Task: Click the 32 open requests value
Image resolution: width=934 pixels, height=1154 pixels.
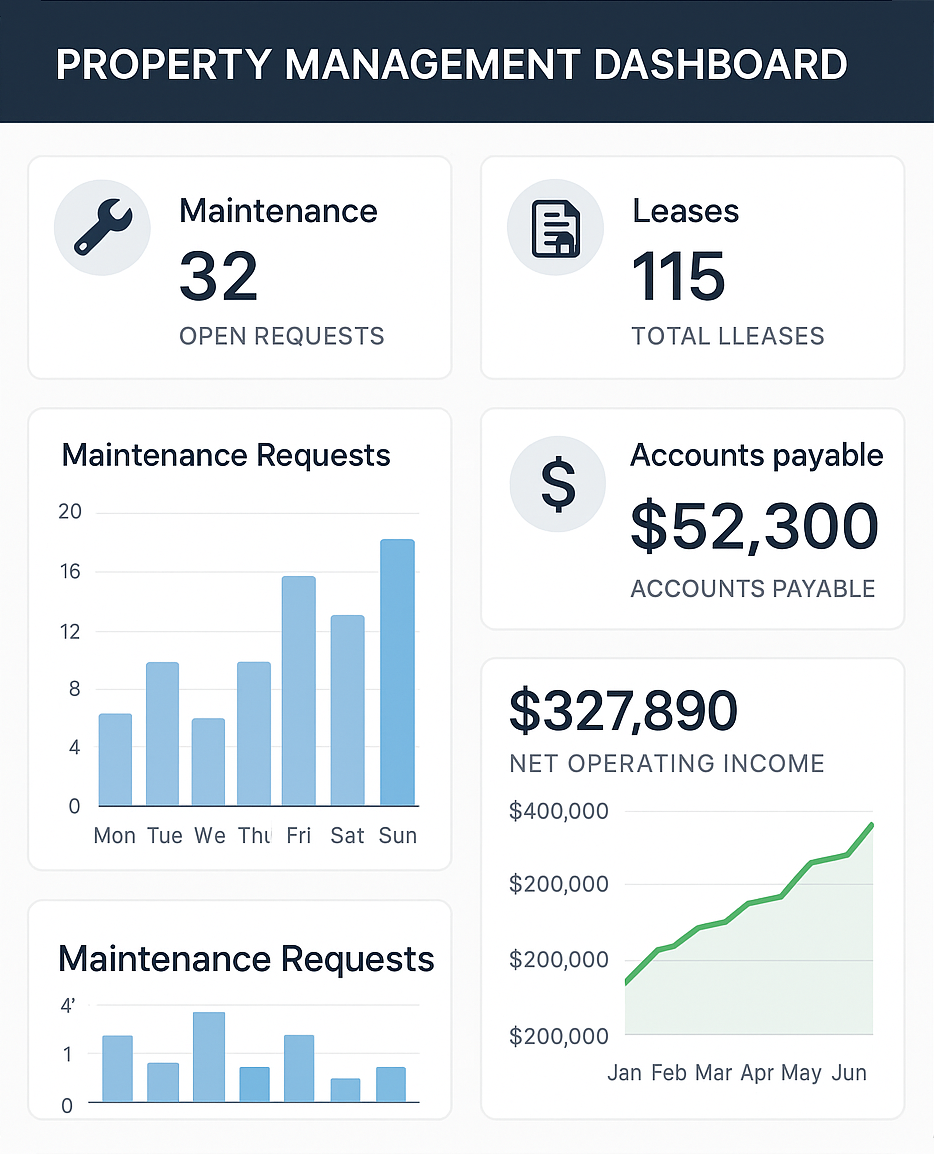Action: [219, 277]
